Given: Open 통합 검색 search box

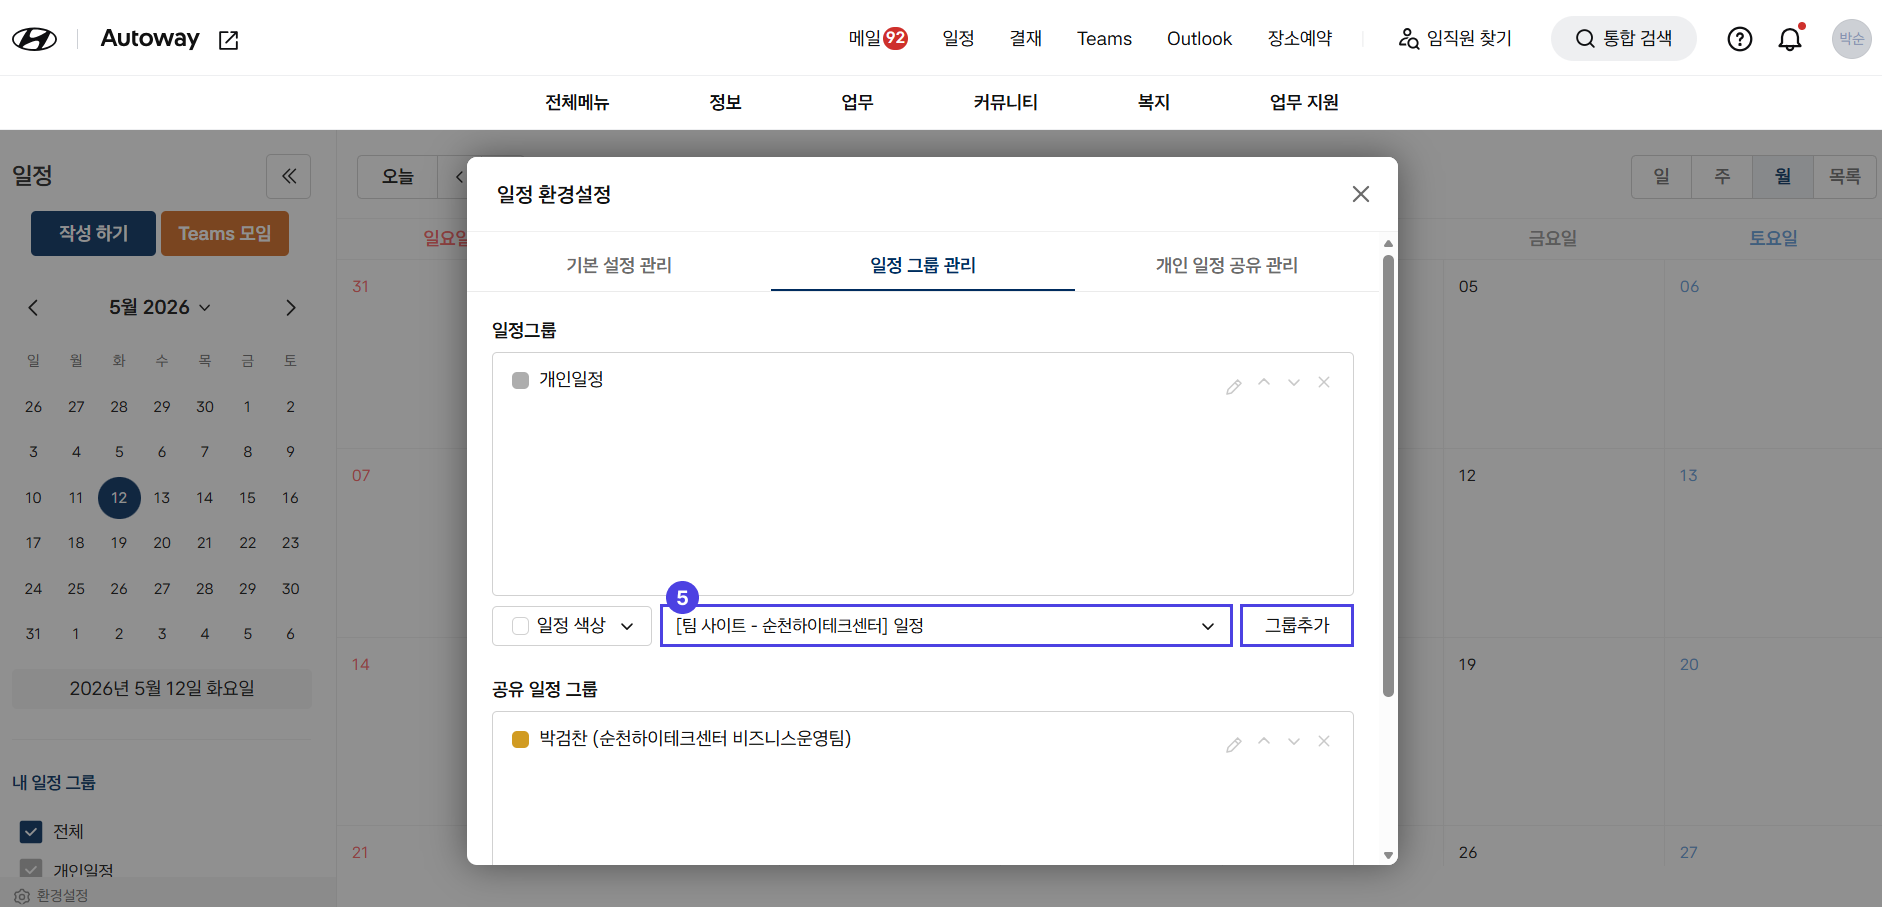Looking at the screenshot, I should 1623,39.
